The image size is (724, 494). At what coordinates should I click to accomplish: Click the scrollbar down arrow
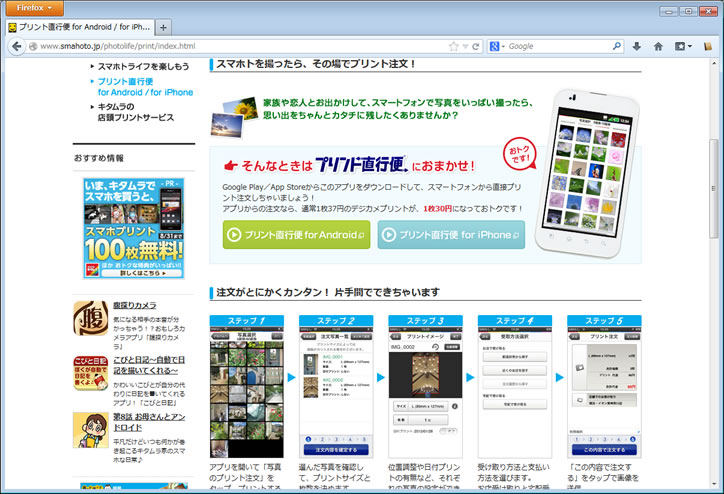[714, 484]
